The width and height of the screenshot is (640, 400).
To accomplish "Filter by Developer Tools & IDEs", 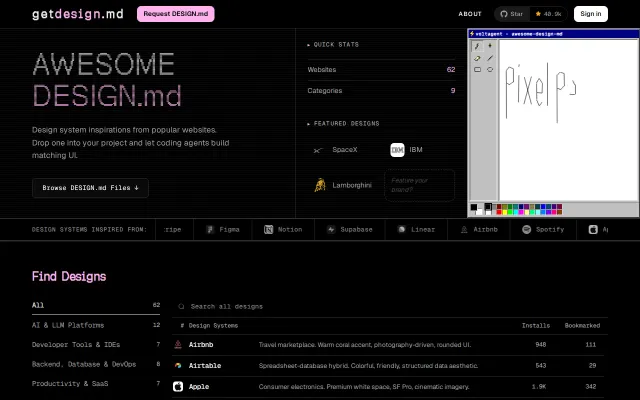I will (96, 345).
